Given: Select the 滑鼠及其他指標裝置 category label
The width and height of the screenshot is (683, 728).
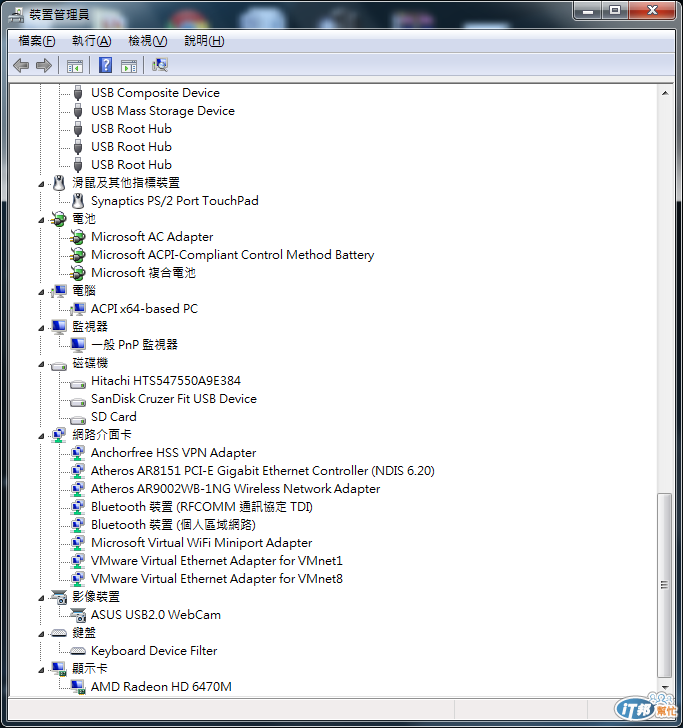Looking at the screenshot, I should point(126,183).
